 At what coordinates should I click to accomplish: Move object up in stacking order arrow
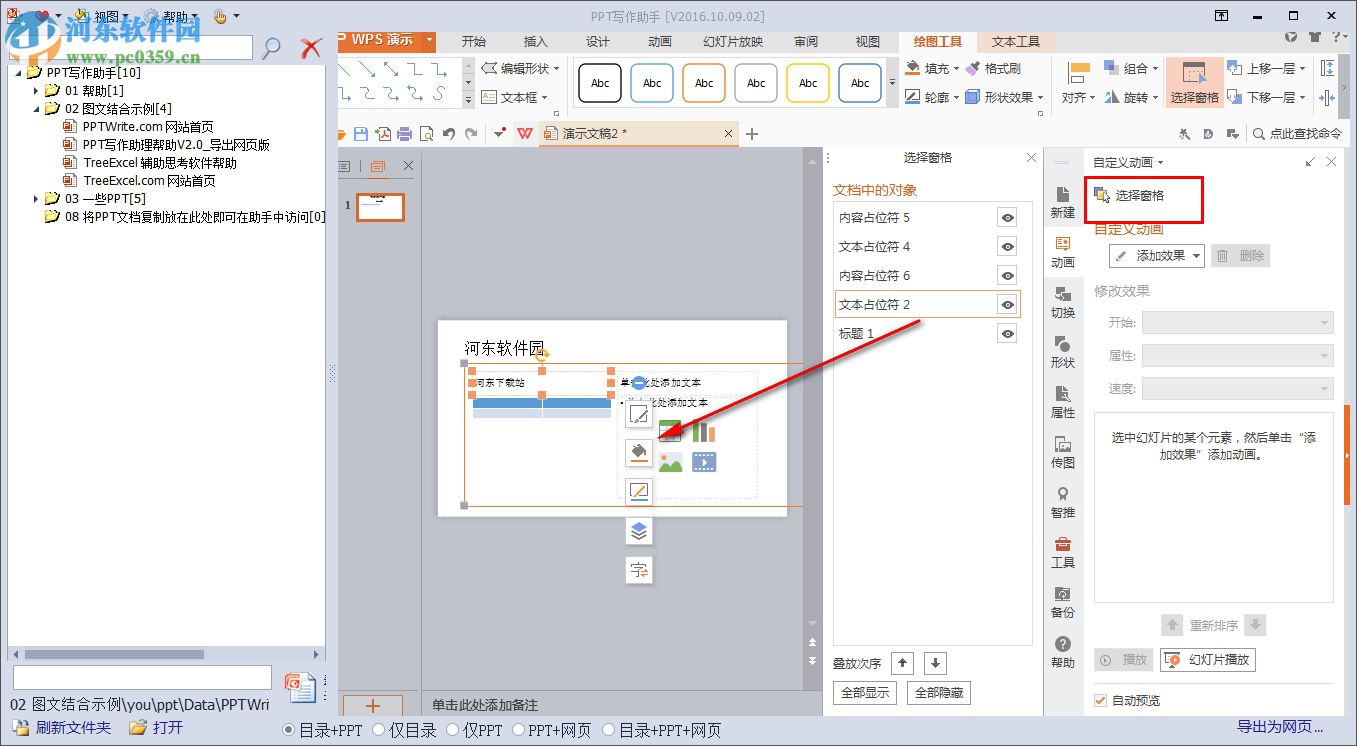tap(902, 663)
